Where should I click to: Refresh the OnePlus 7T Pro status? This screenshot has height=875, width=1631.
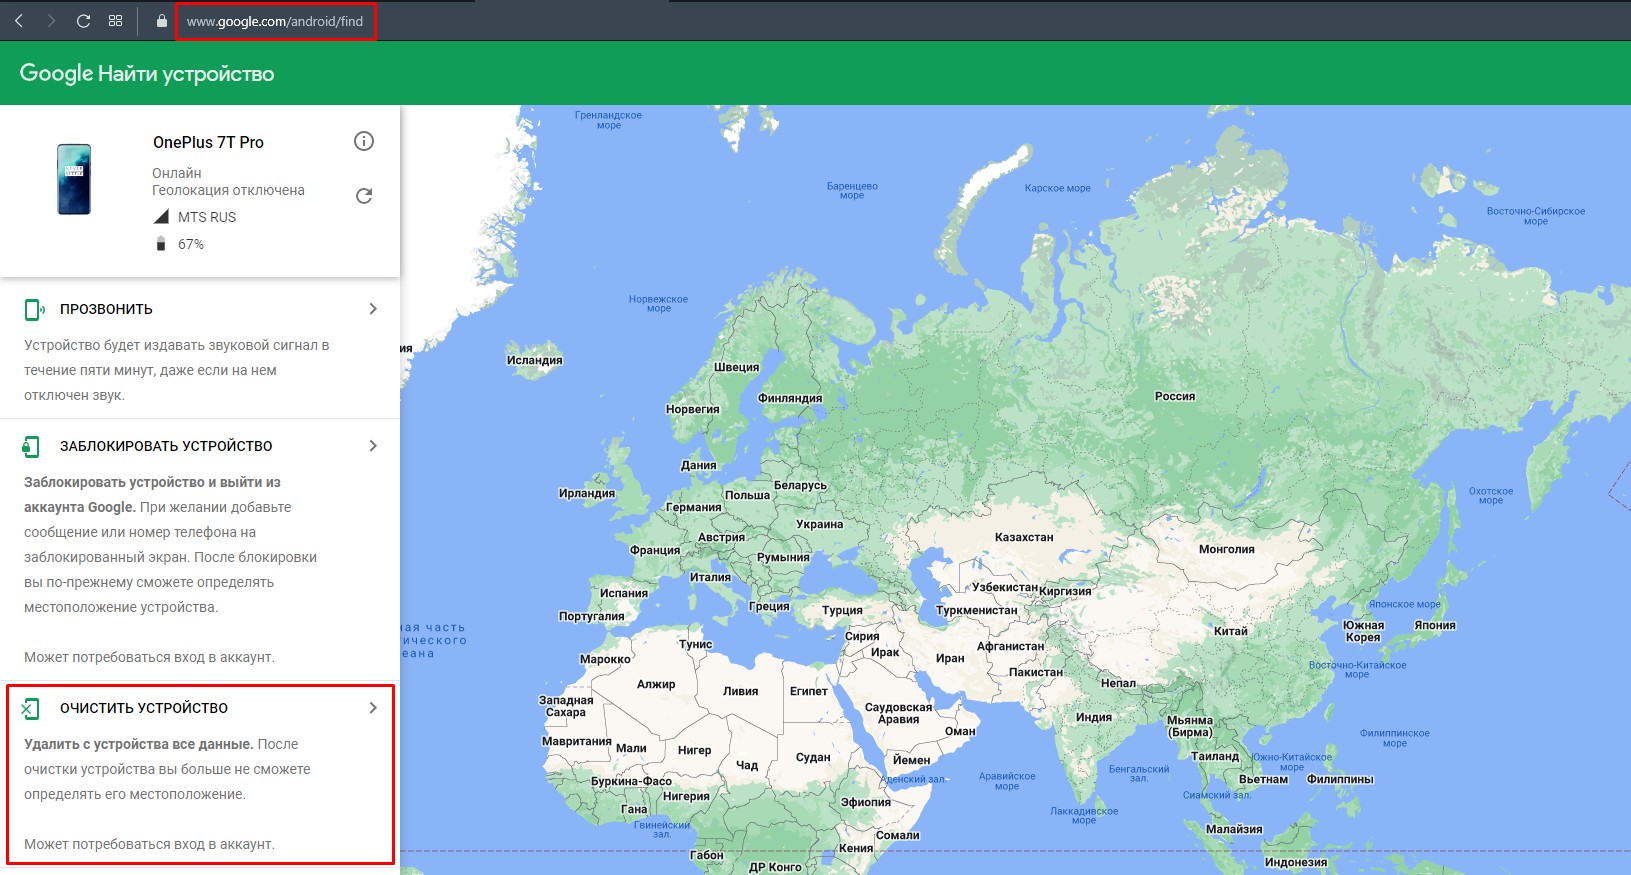pos(364,196)
